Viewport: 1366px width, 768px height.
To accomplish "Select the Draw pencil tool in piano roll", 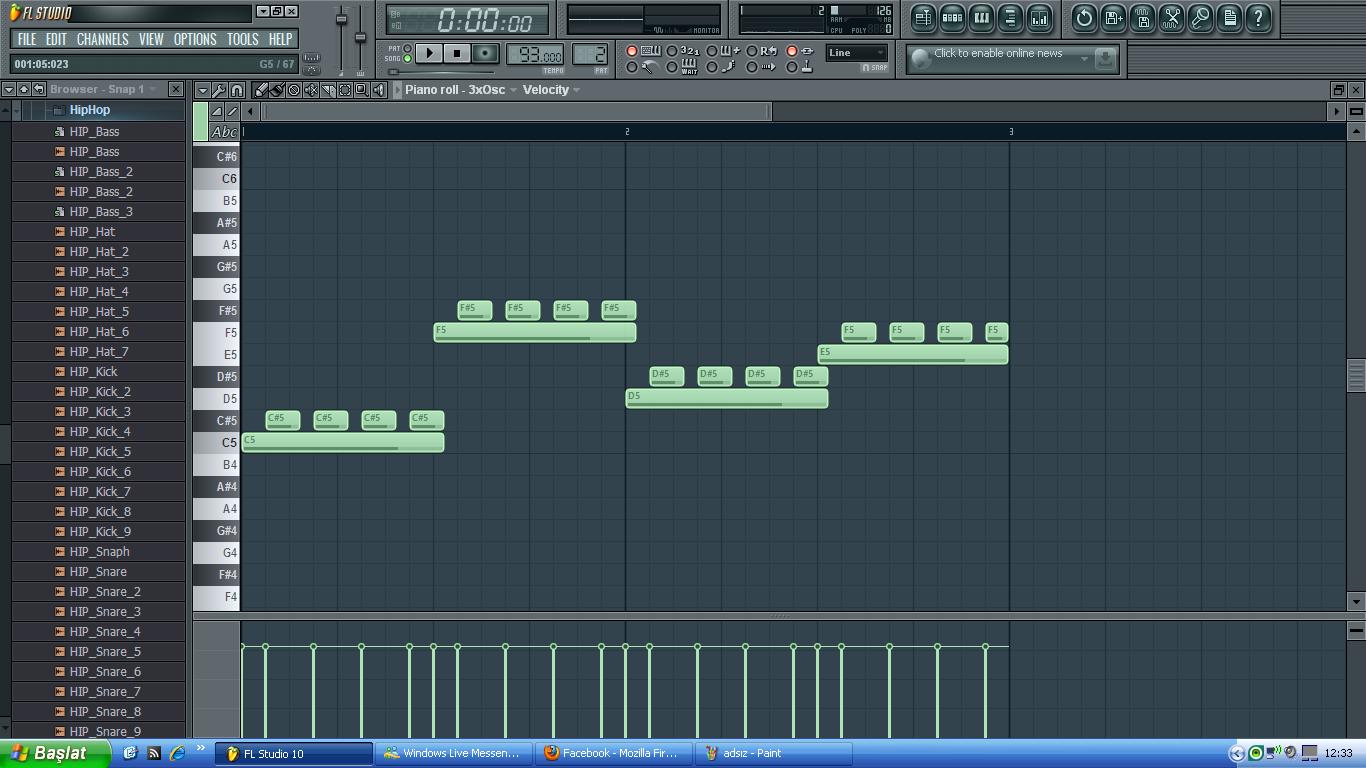I will point(261,90).
